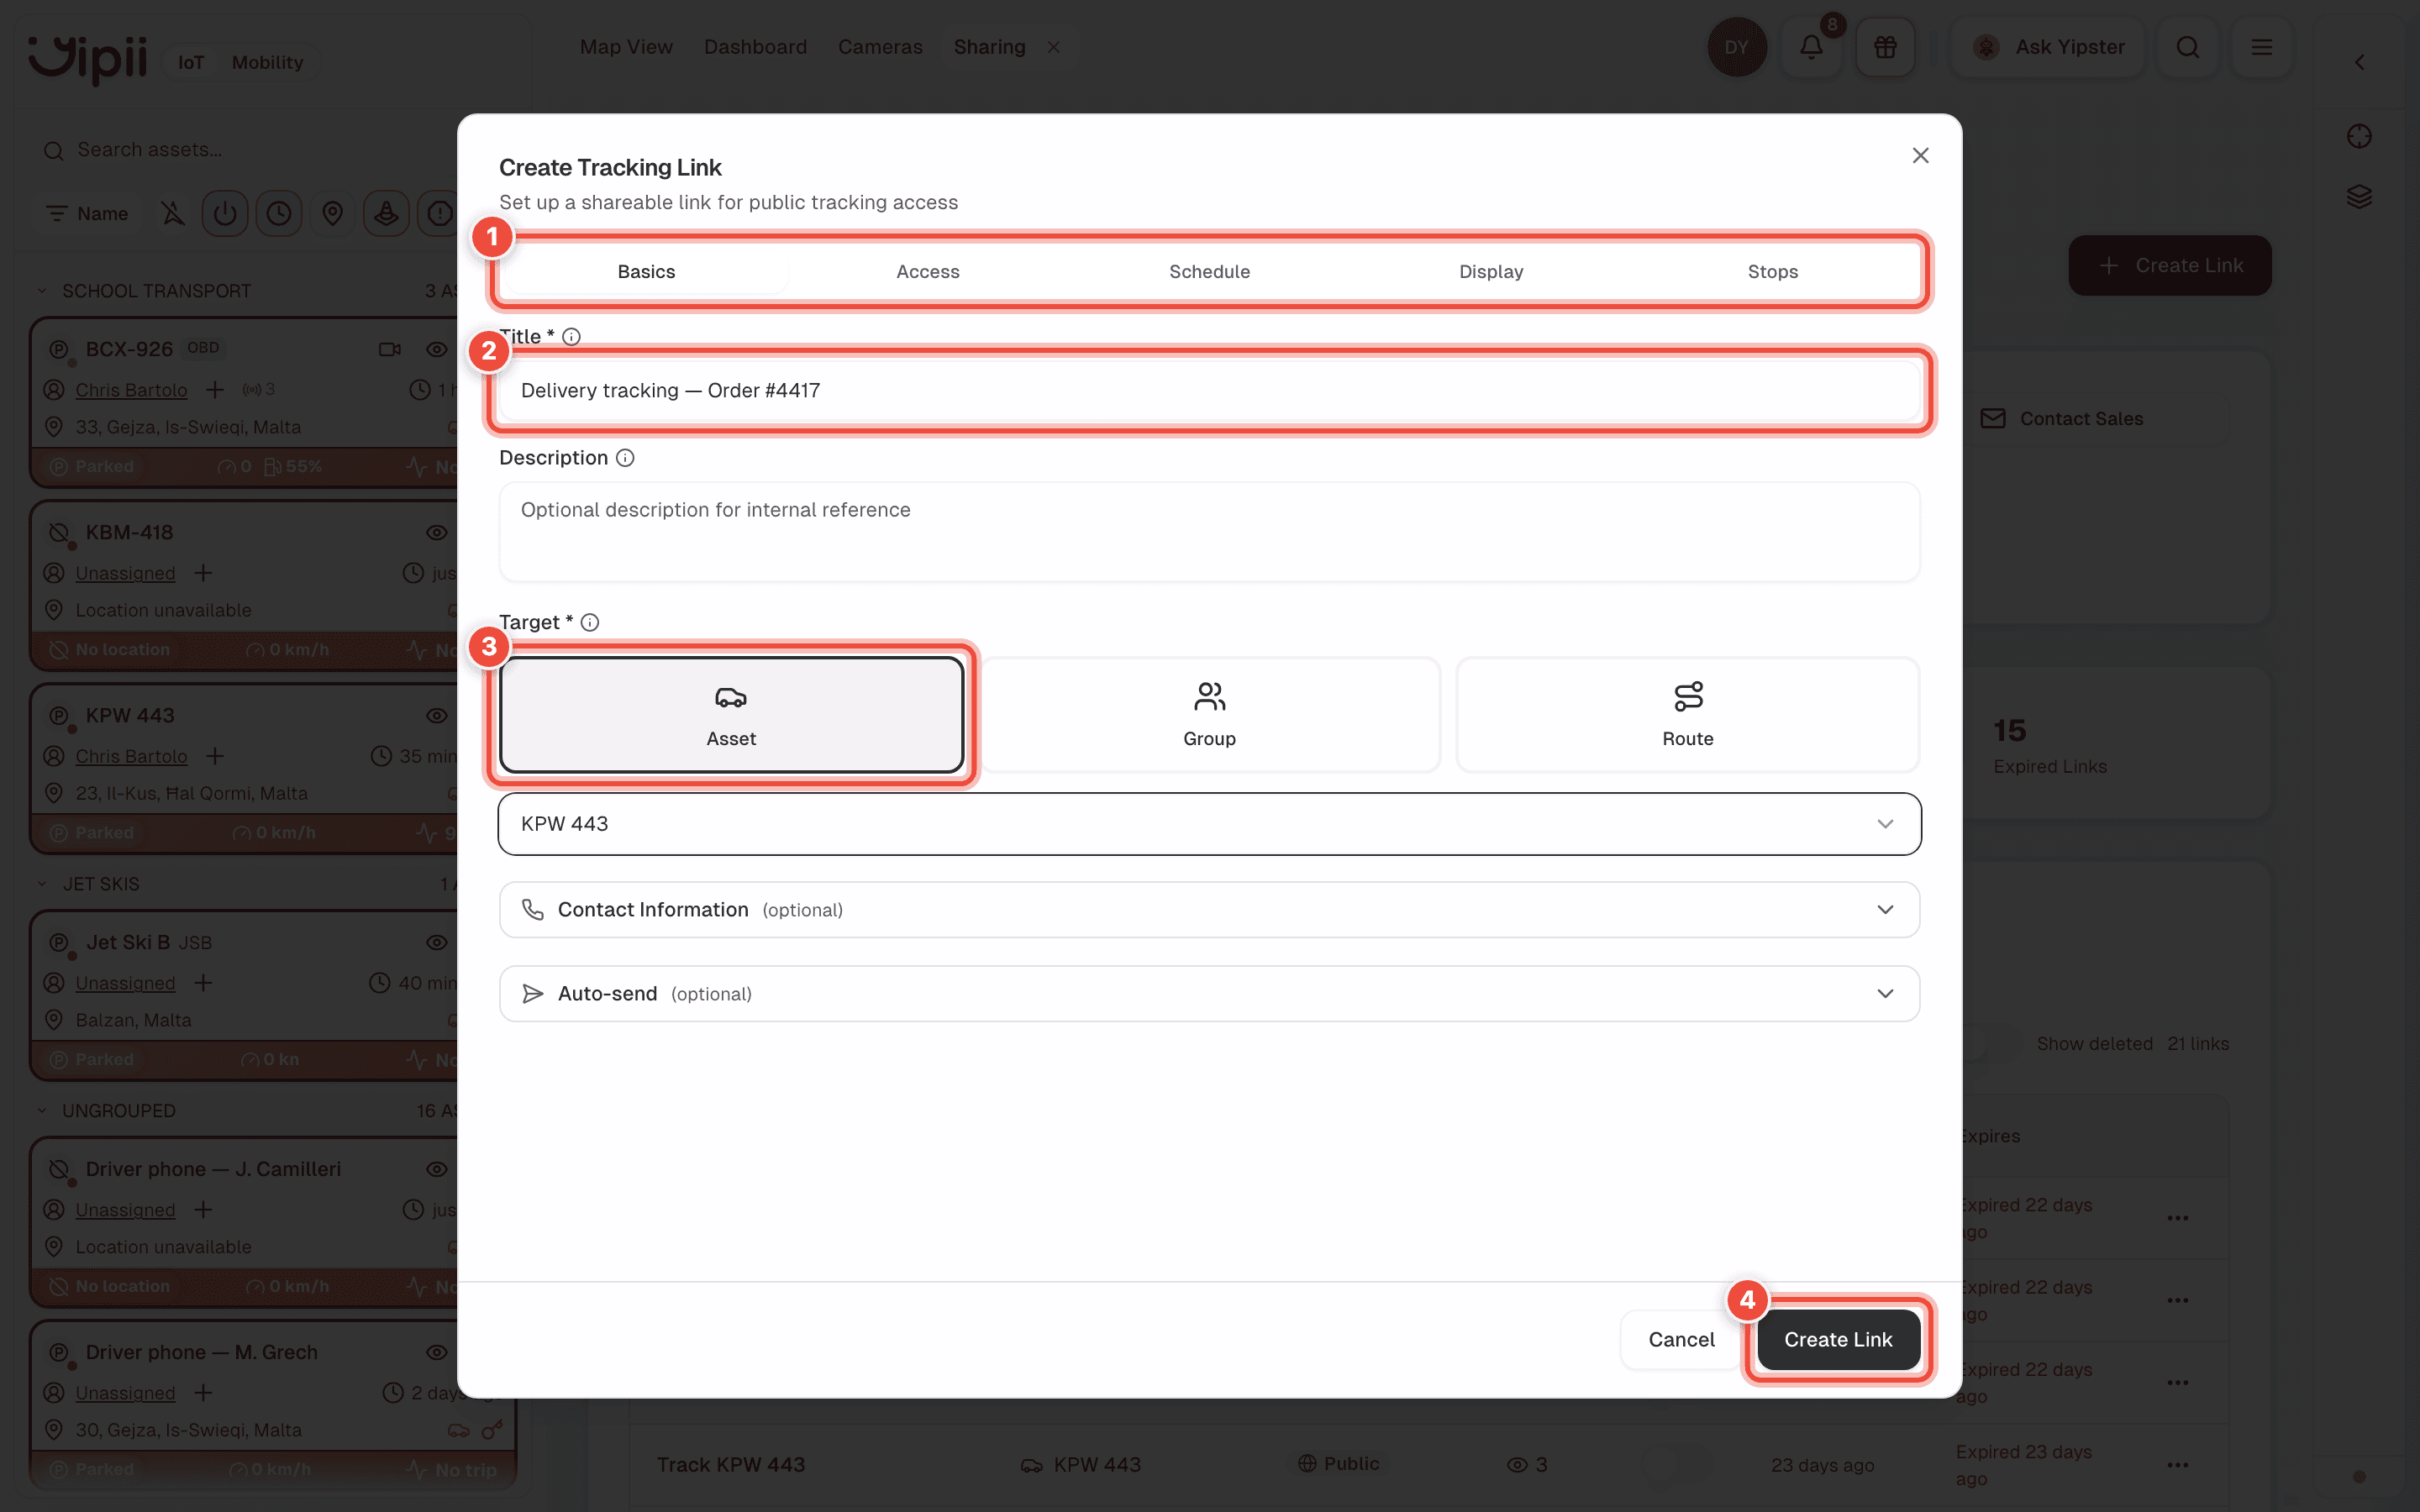Select Asset as target type
This screenshot has height=1512, width=2420.
pyautogui.click(x=731, y=714)
